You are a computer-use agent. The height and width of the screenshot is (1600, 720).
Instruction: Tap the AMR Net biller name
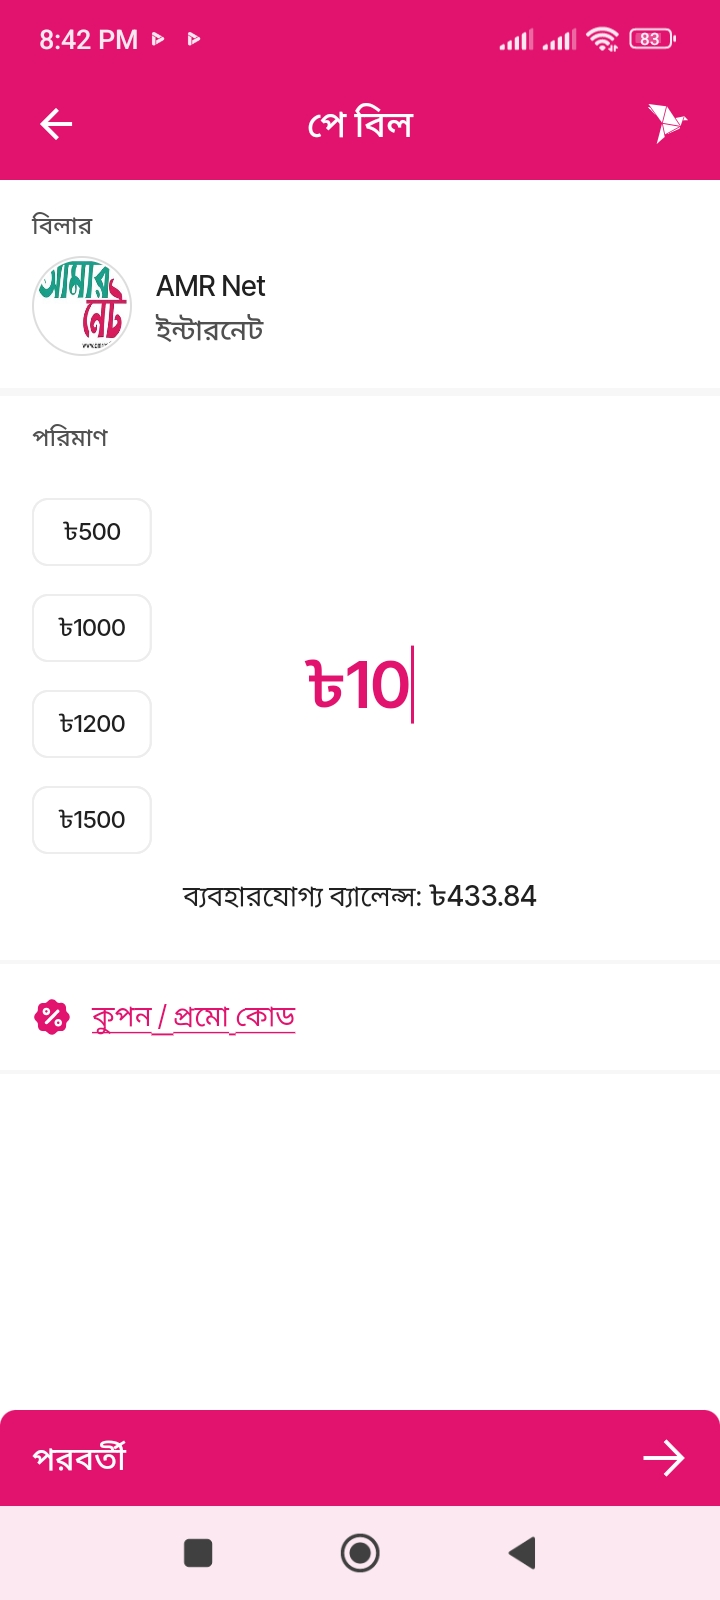click(x=210, y=286)
